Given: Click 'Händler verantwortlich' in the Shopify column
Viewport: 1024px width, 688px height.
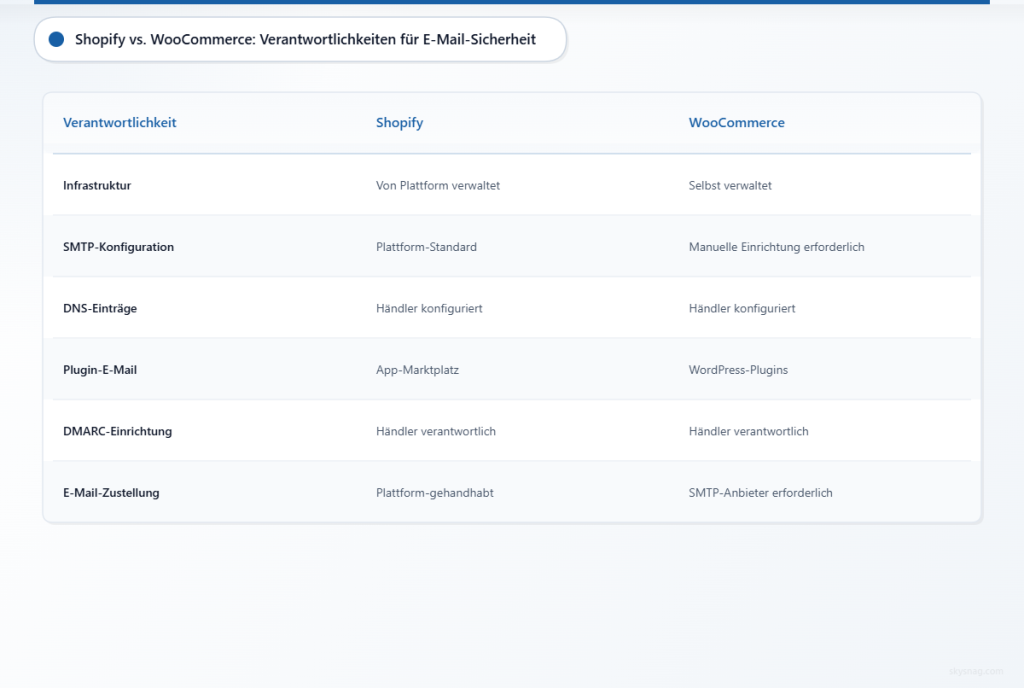Looking at the screenshot, I should coord(436,431).
